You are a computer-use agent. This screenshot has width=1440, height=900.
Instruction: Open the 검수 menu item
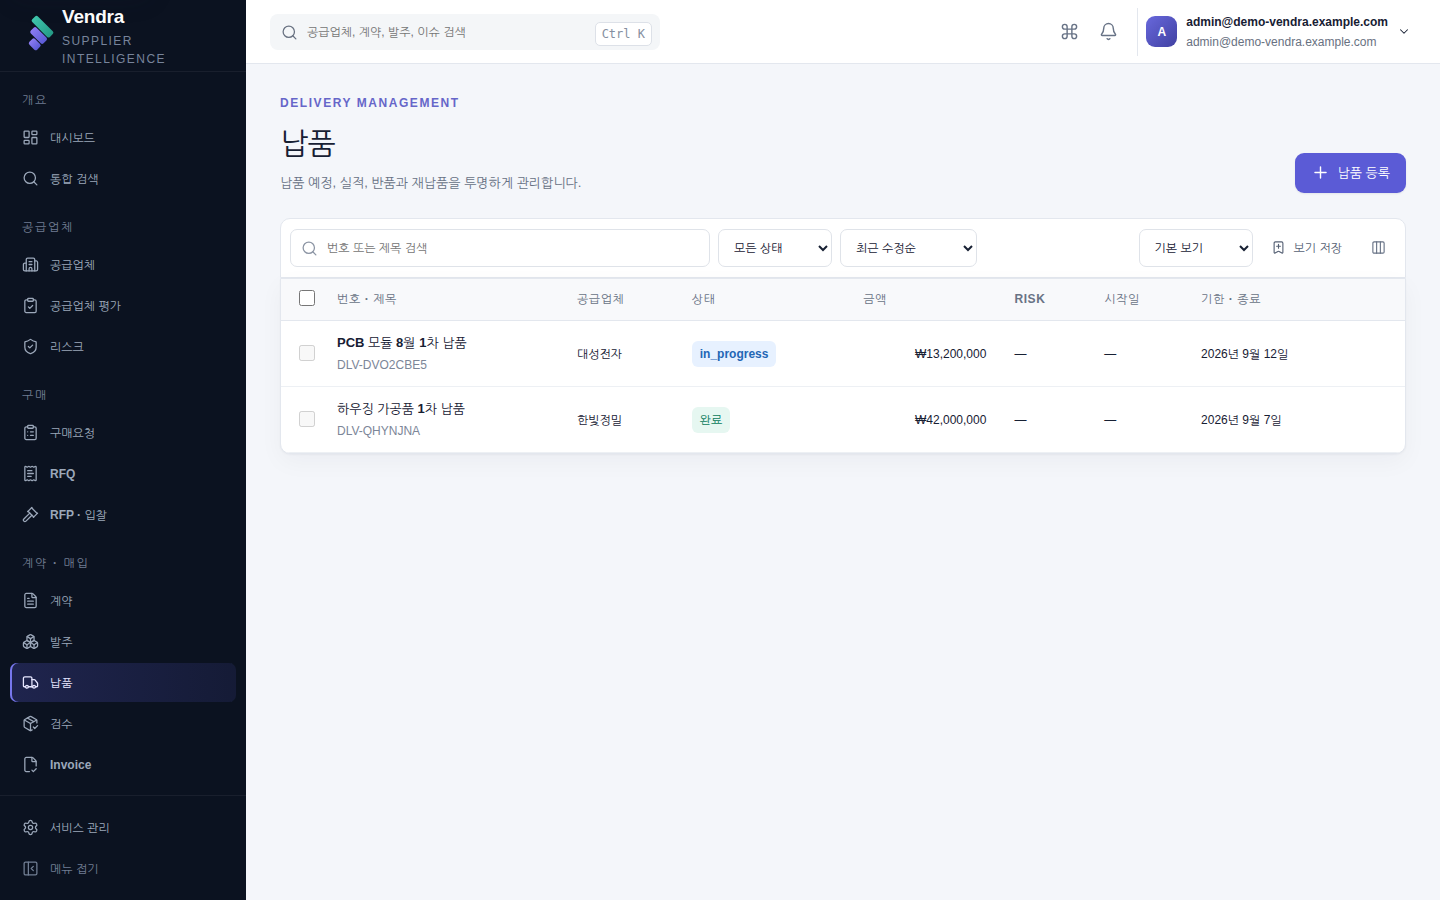[123, 723]
